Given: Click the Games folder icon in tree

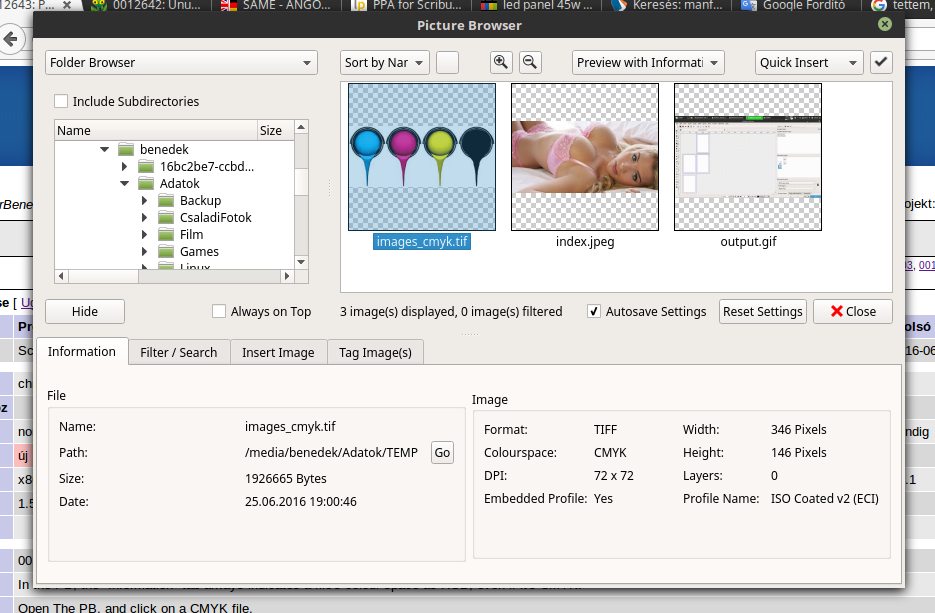Looking at the screenshot, I should click(166, 252).
